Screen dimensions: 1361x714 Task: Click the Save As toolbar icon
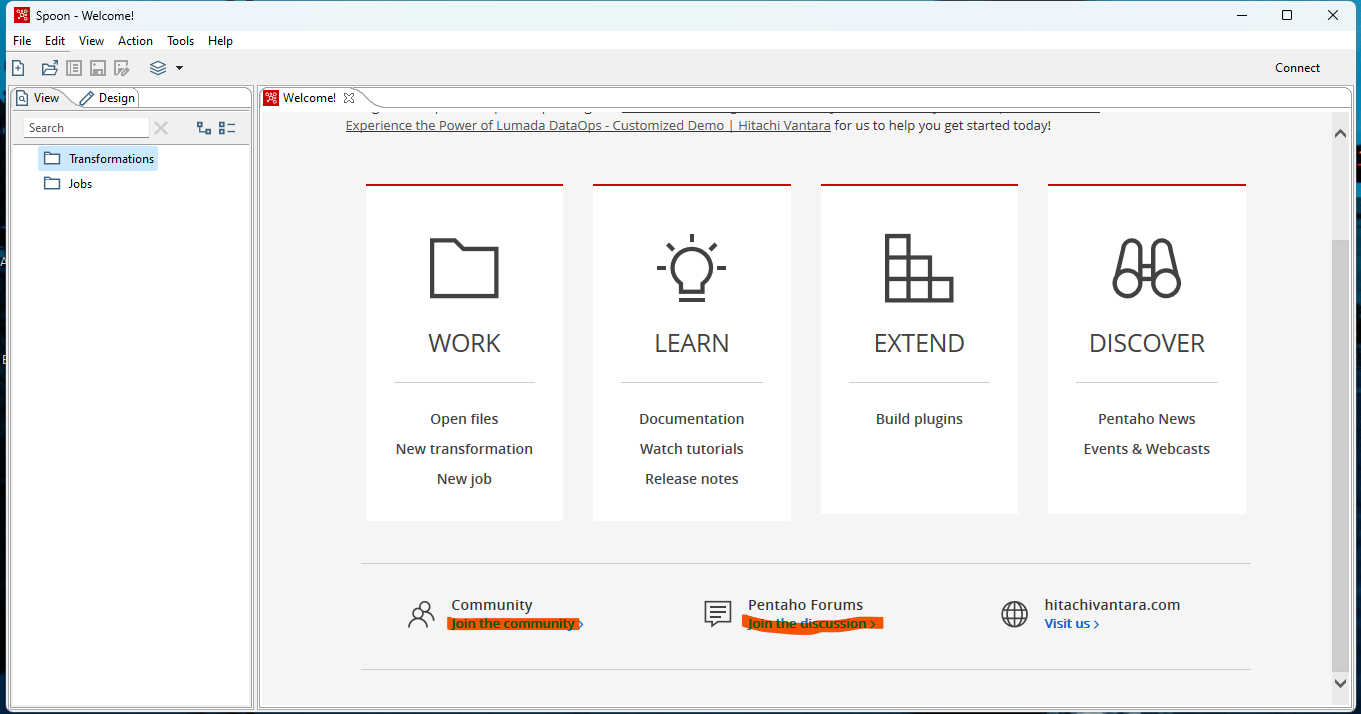tap(122, 68)
